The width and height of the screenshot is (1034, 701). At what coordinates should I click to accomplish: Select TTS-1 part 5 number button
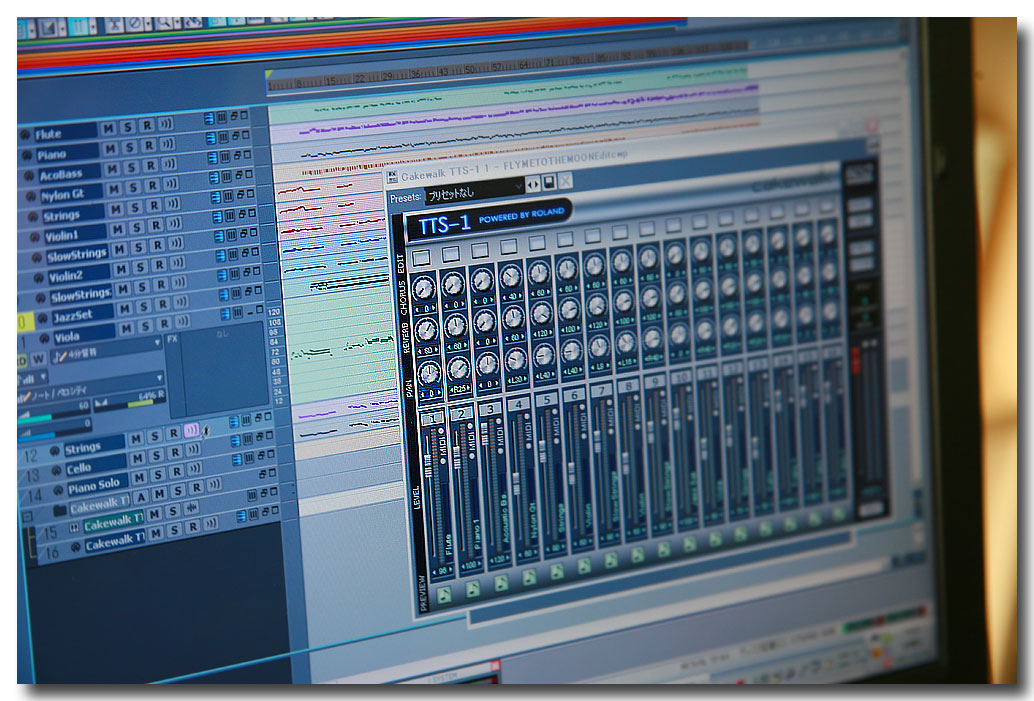click(547, 400)
